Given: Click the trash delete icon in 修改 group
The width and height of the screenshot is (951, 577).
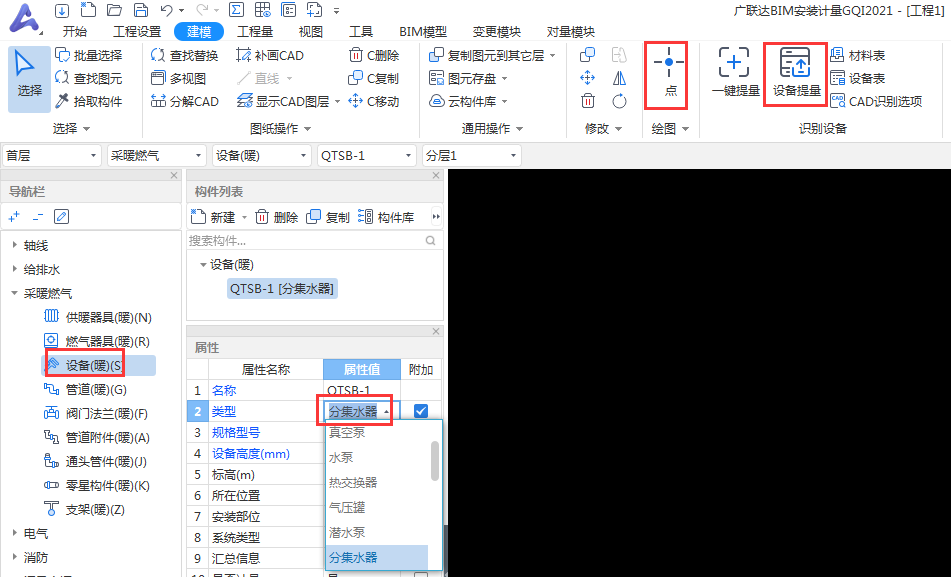Looking at the screenshot, I should [588, 101].
